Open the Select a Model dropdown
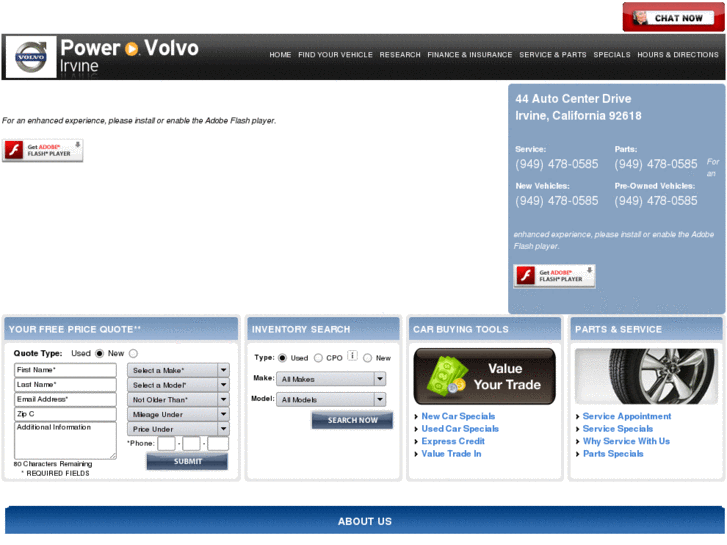Viewport: 727px width, 545px height. [x=179, y=385]
